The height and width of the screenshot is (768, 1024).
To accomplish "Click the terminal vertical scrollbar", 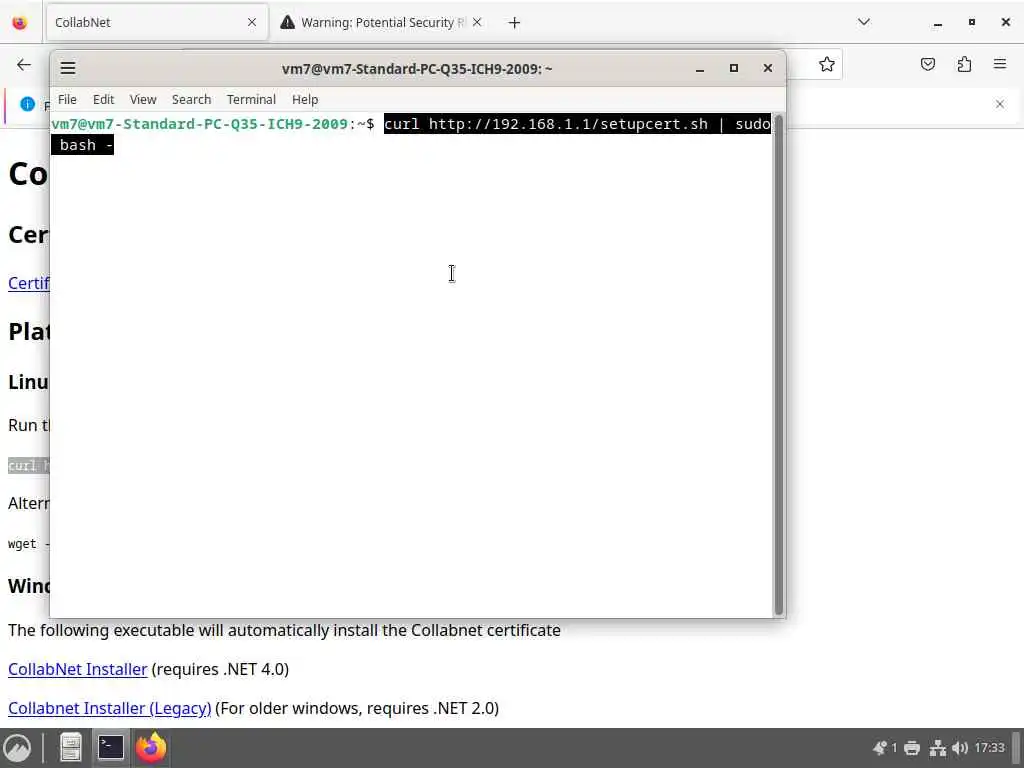I will 778,364.
